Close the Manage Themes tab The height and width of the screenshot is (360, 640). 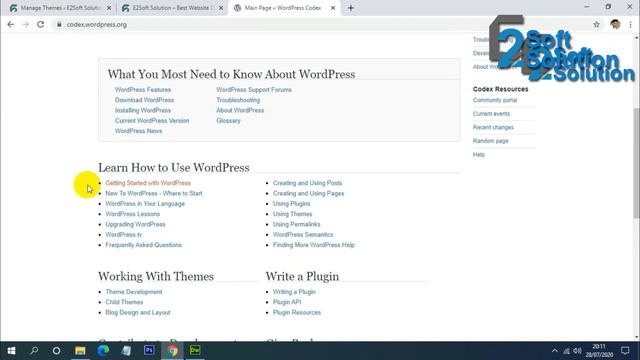109,8
